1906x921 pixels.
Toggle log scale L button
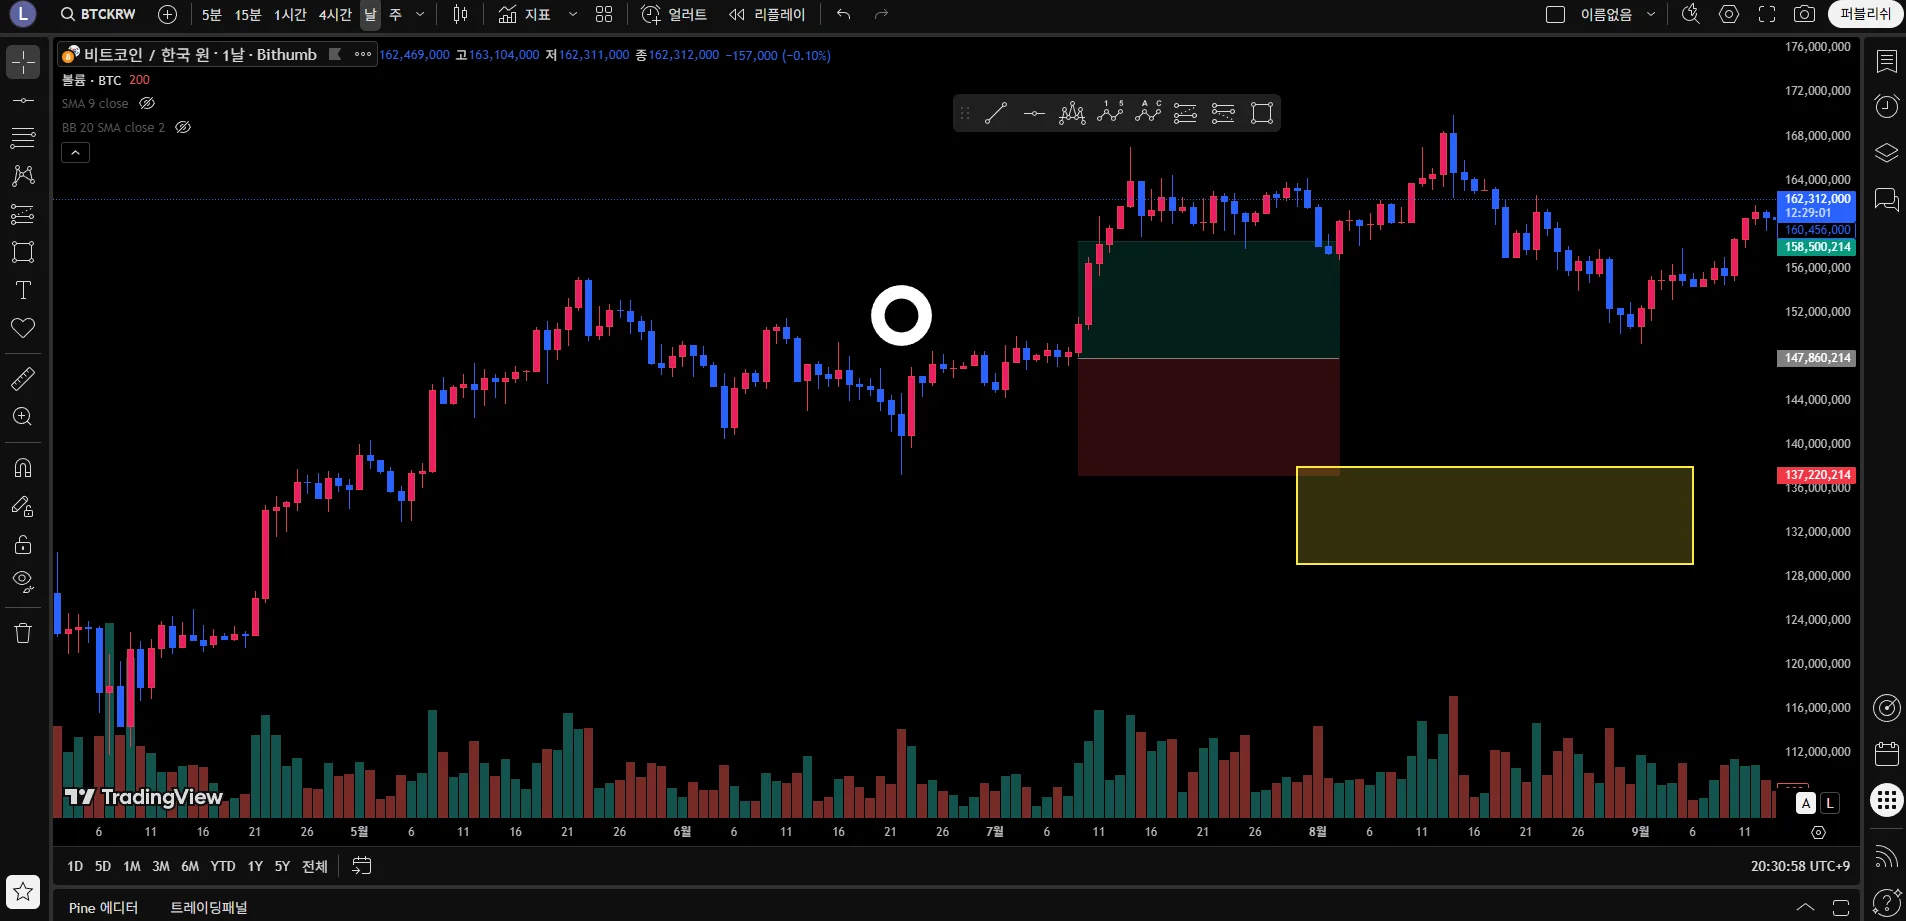[x=1830, y=803]
